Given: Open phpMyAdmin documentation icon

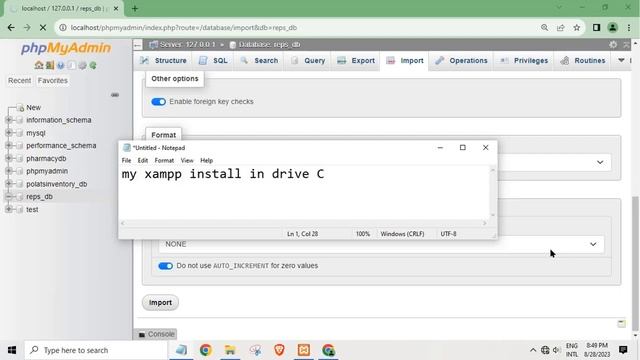Looking at the screenshot, I should click(60, 65).
